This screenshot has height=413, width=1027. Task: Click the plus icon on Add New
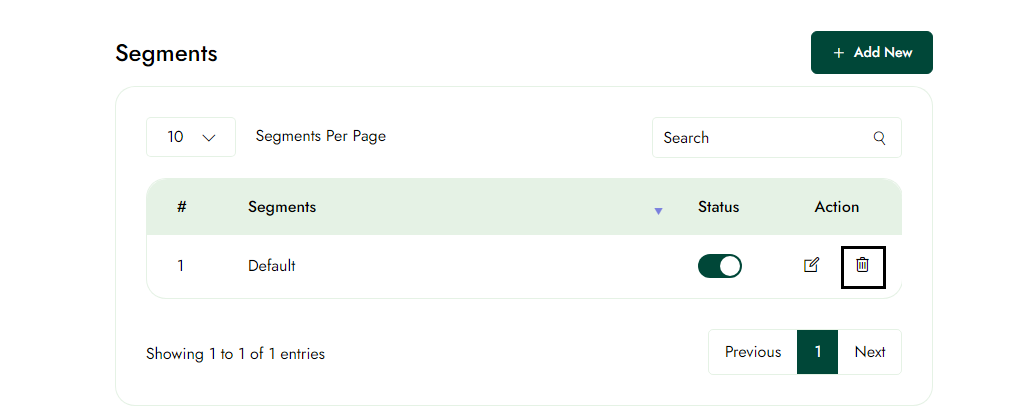[x=838, y=53]
